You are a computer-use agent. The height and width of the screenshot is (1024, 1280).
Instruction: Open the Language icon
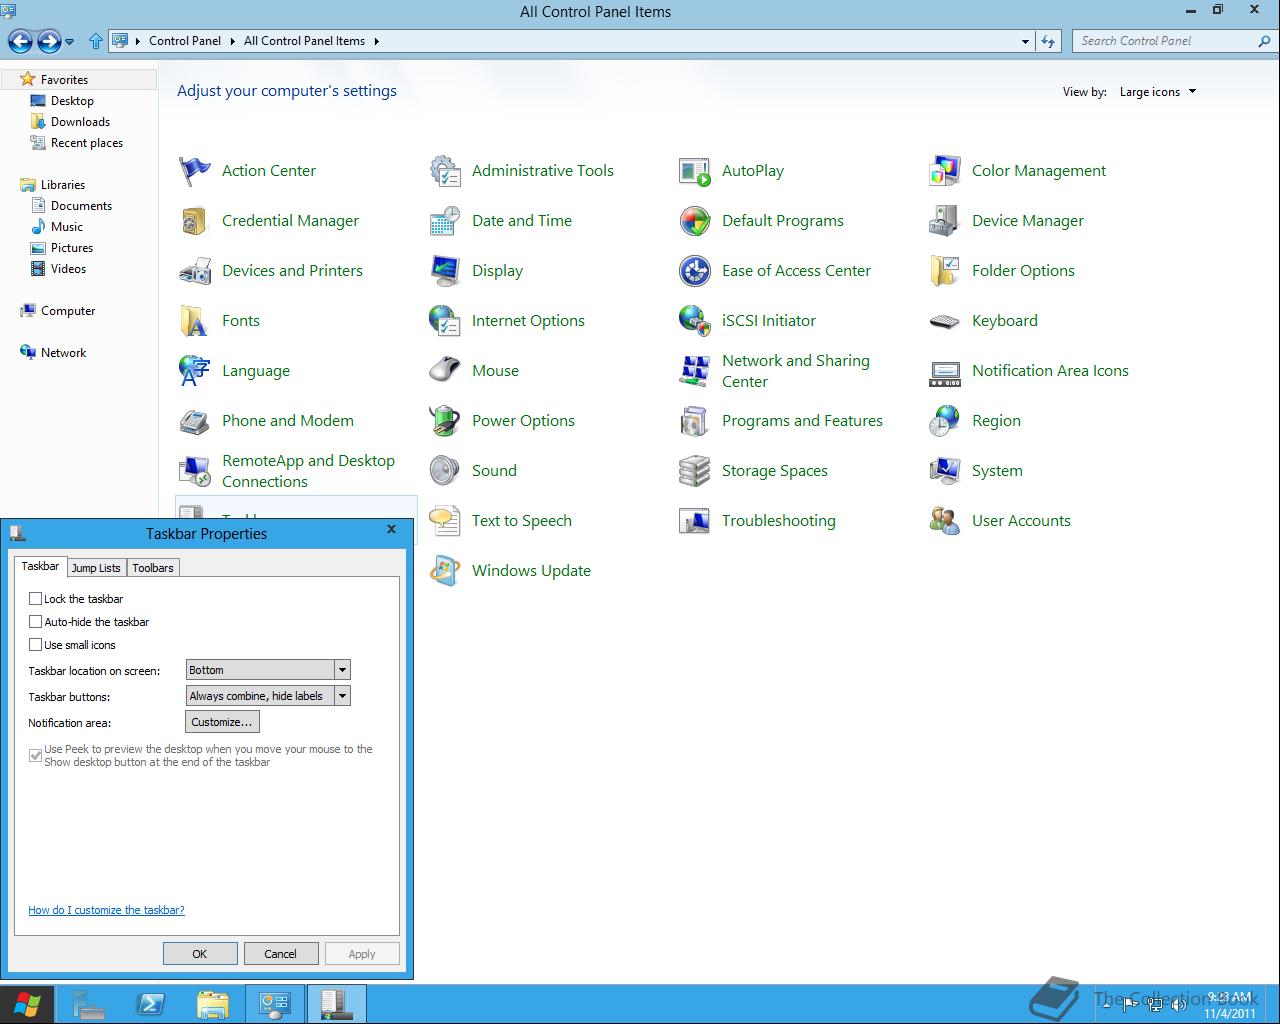pyautogui.click(x=194, y=371)
